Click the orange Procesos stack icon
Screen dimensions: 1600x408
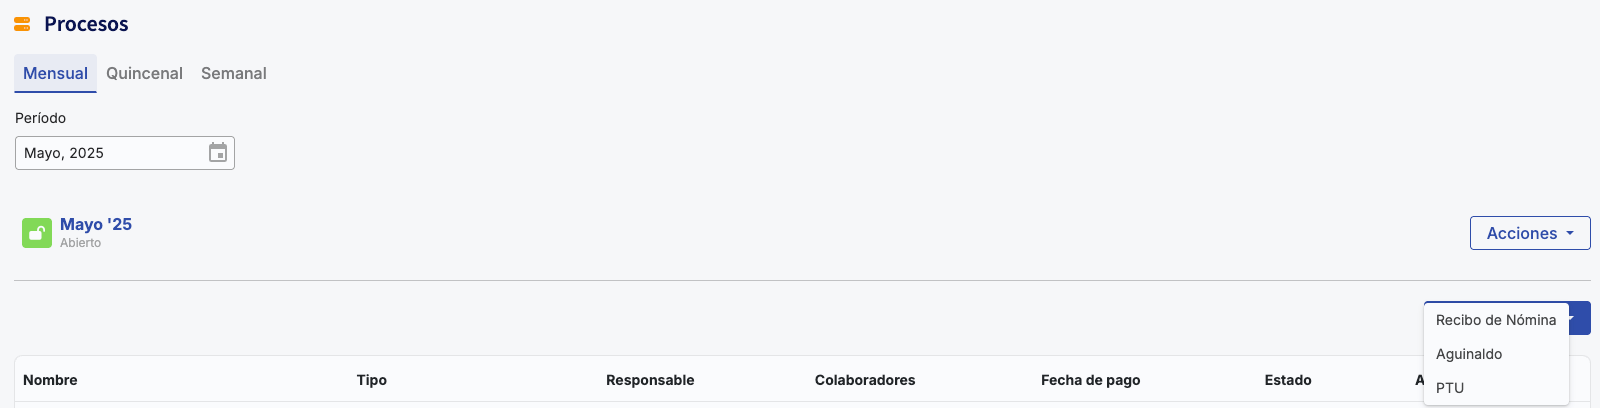tap(22, 24)
